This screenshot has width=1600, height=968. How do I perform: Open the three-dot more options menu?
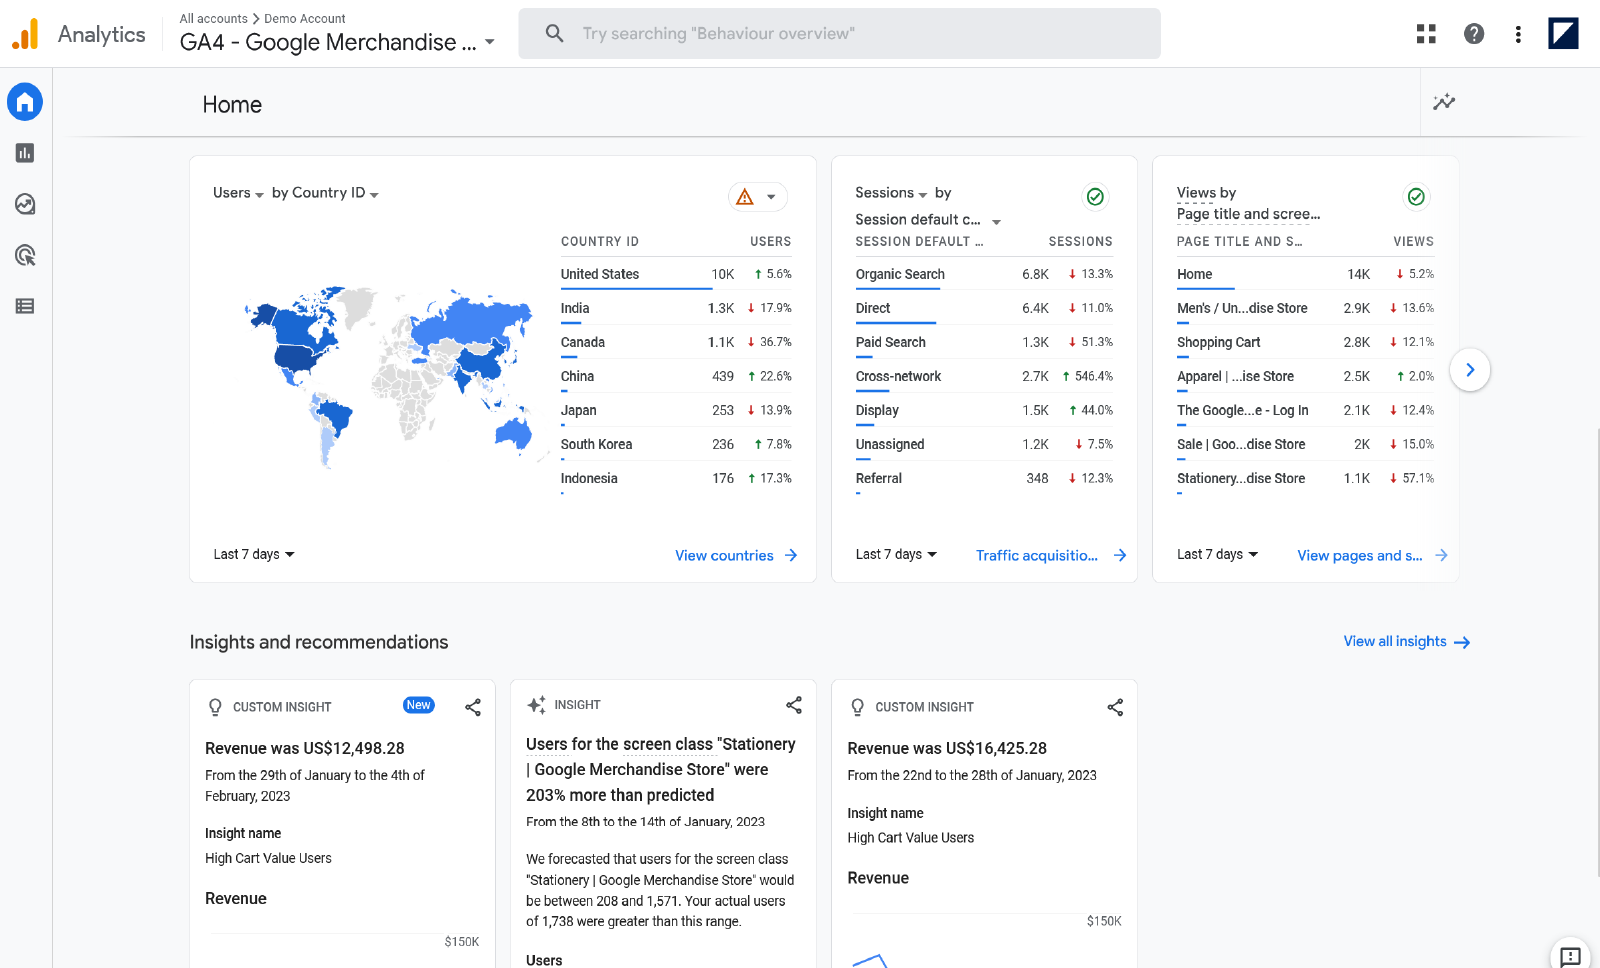click(x=1518, y=34)
